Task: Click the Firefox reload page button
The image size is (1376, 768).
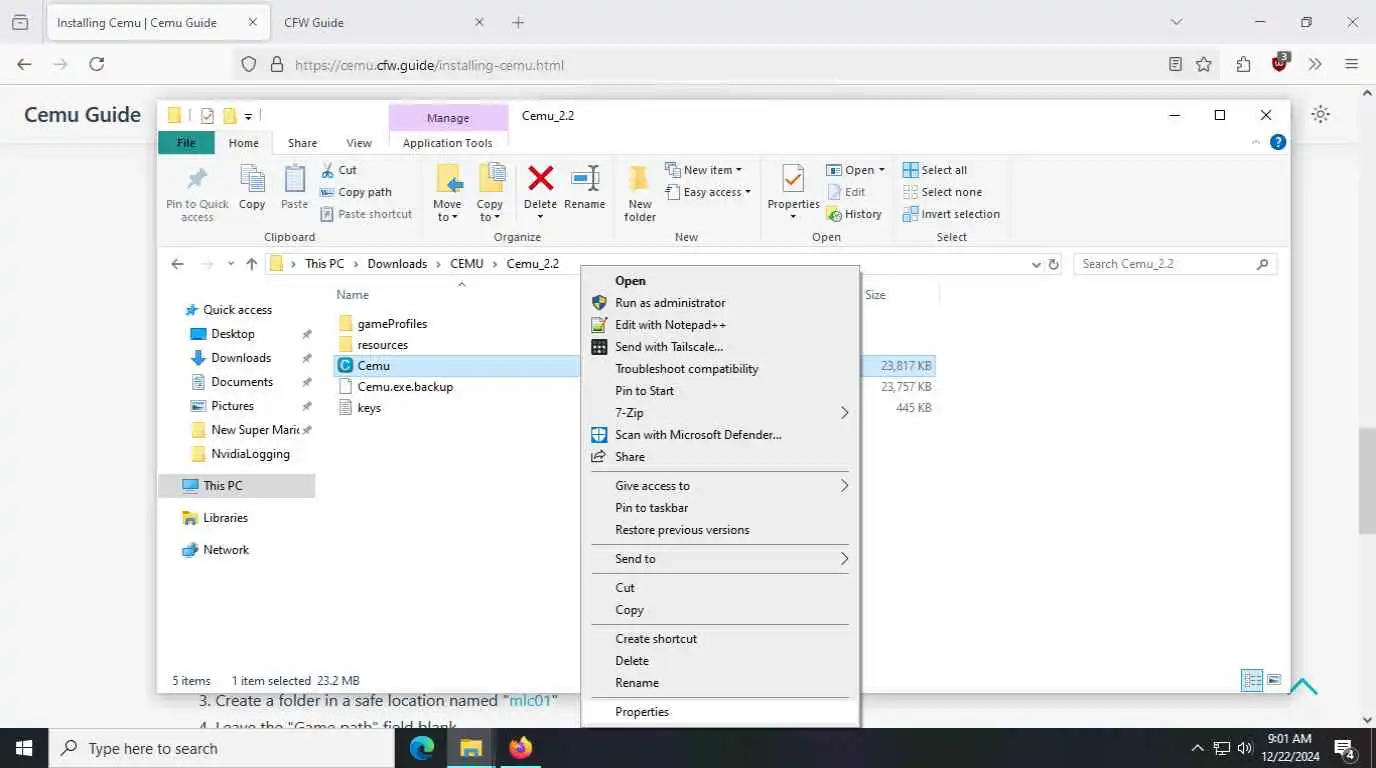Action: 97,64
